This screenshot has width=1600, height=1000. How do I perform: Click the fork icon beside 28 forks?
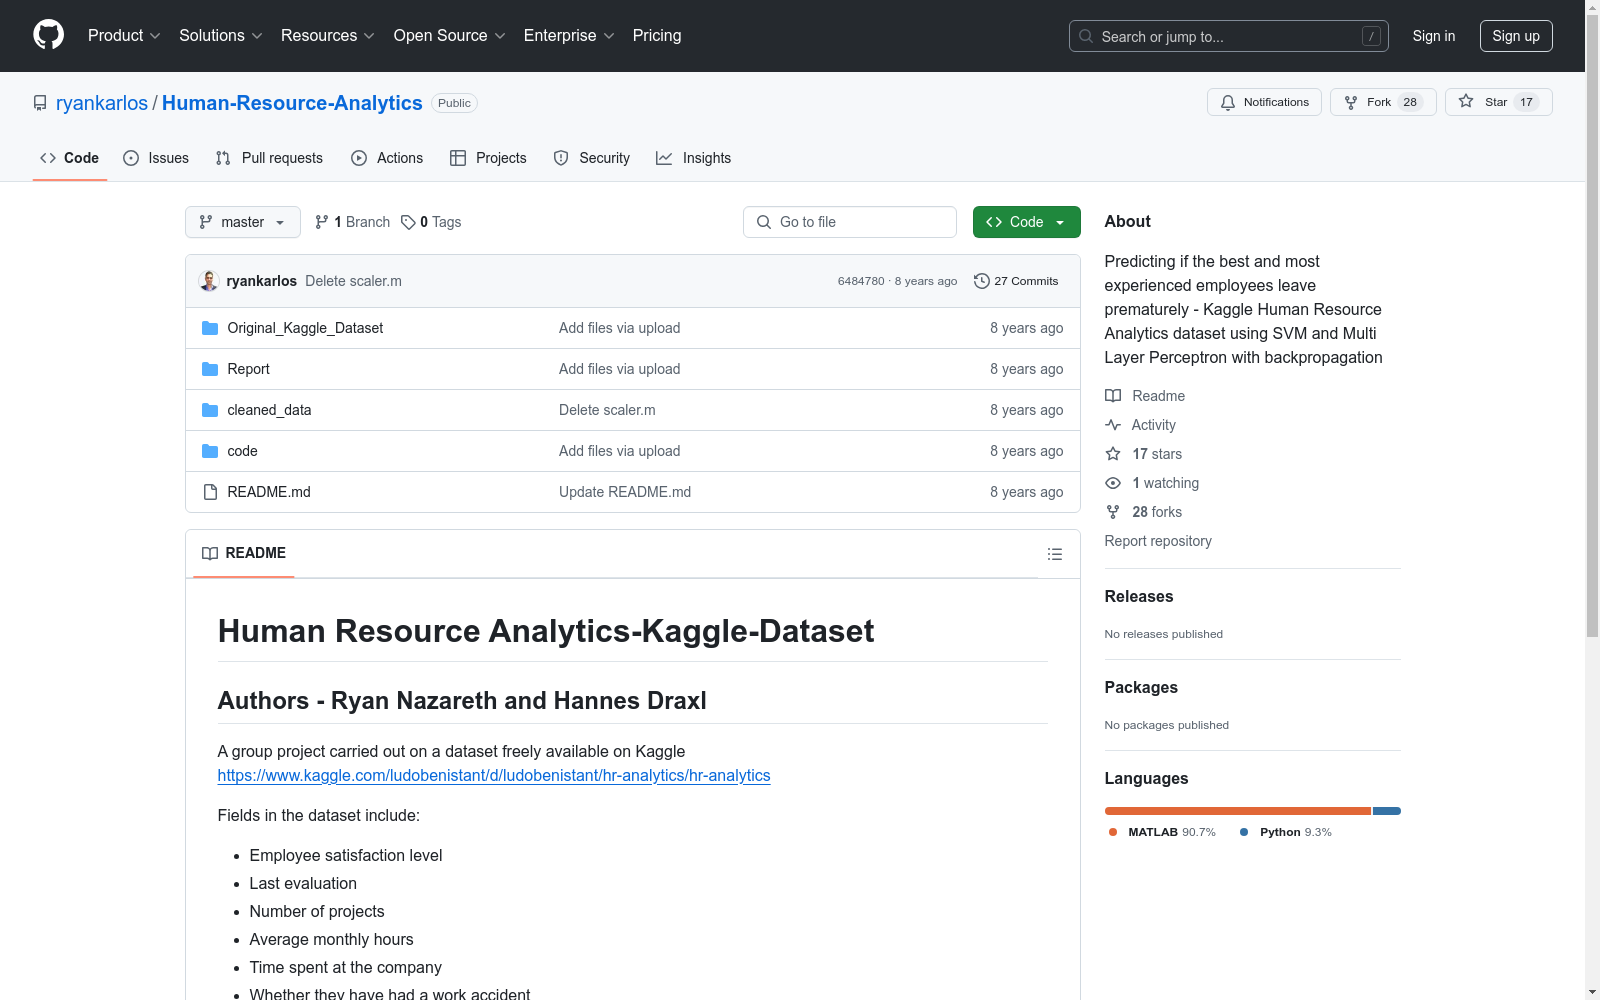[x=1113, y=512]
